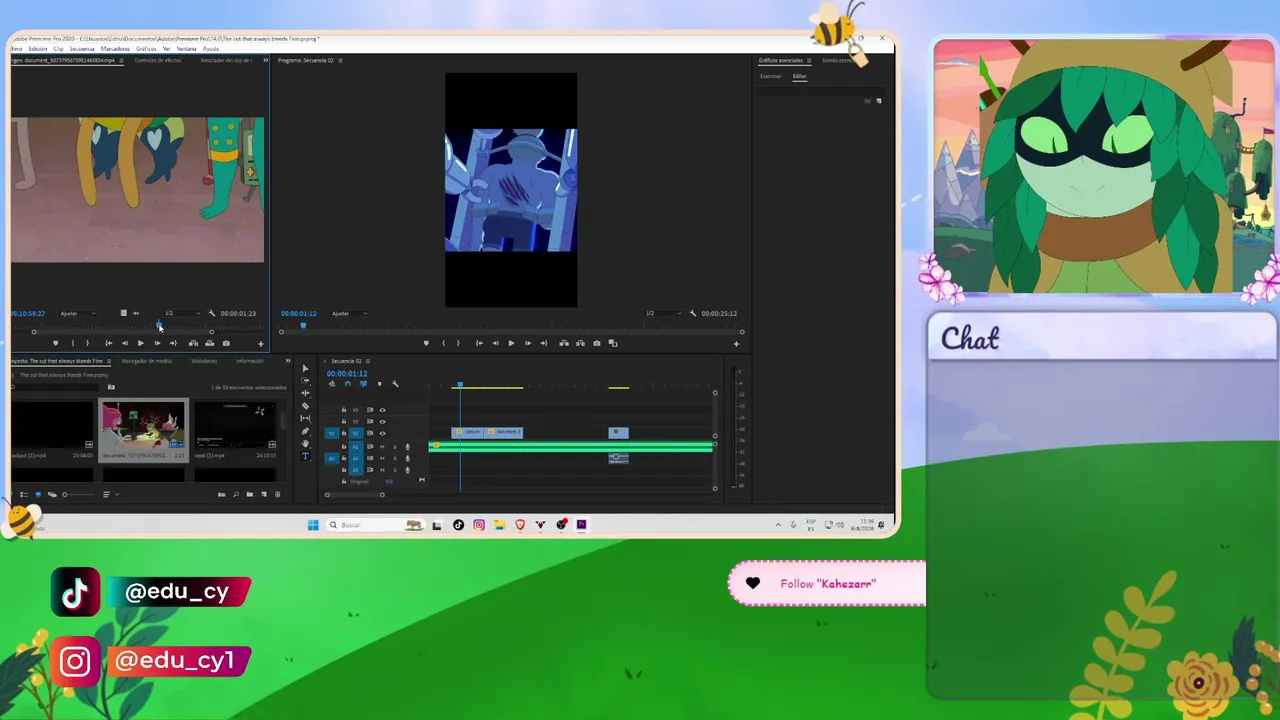Select the Slip tool
This screenshot has width=1280, height=720.
point(306,418)
